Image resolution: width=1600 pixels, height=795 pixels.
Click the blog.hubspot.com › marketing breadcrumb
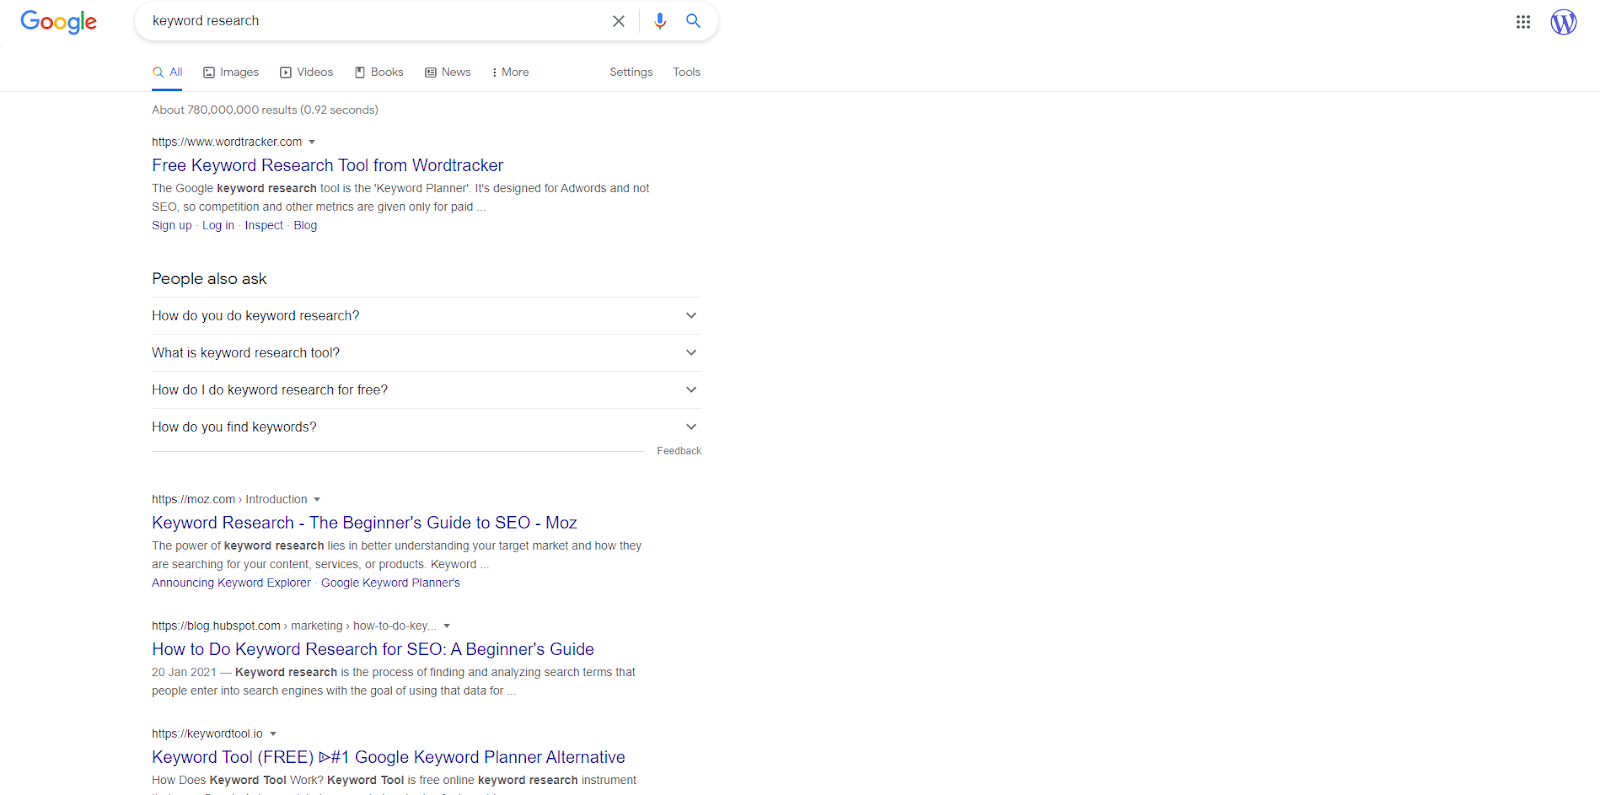pyautogui.click(x=294, y=626)
